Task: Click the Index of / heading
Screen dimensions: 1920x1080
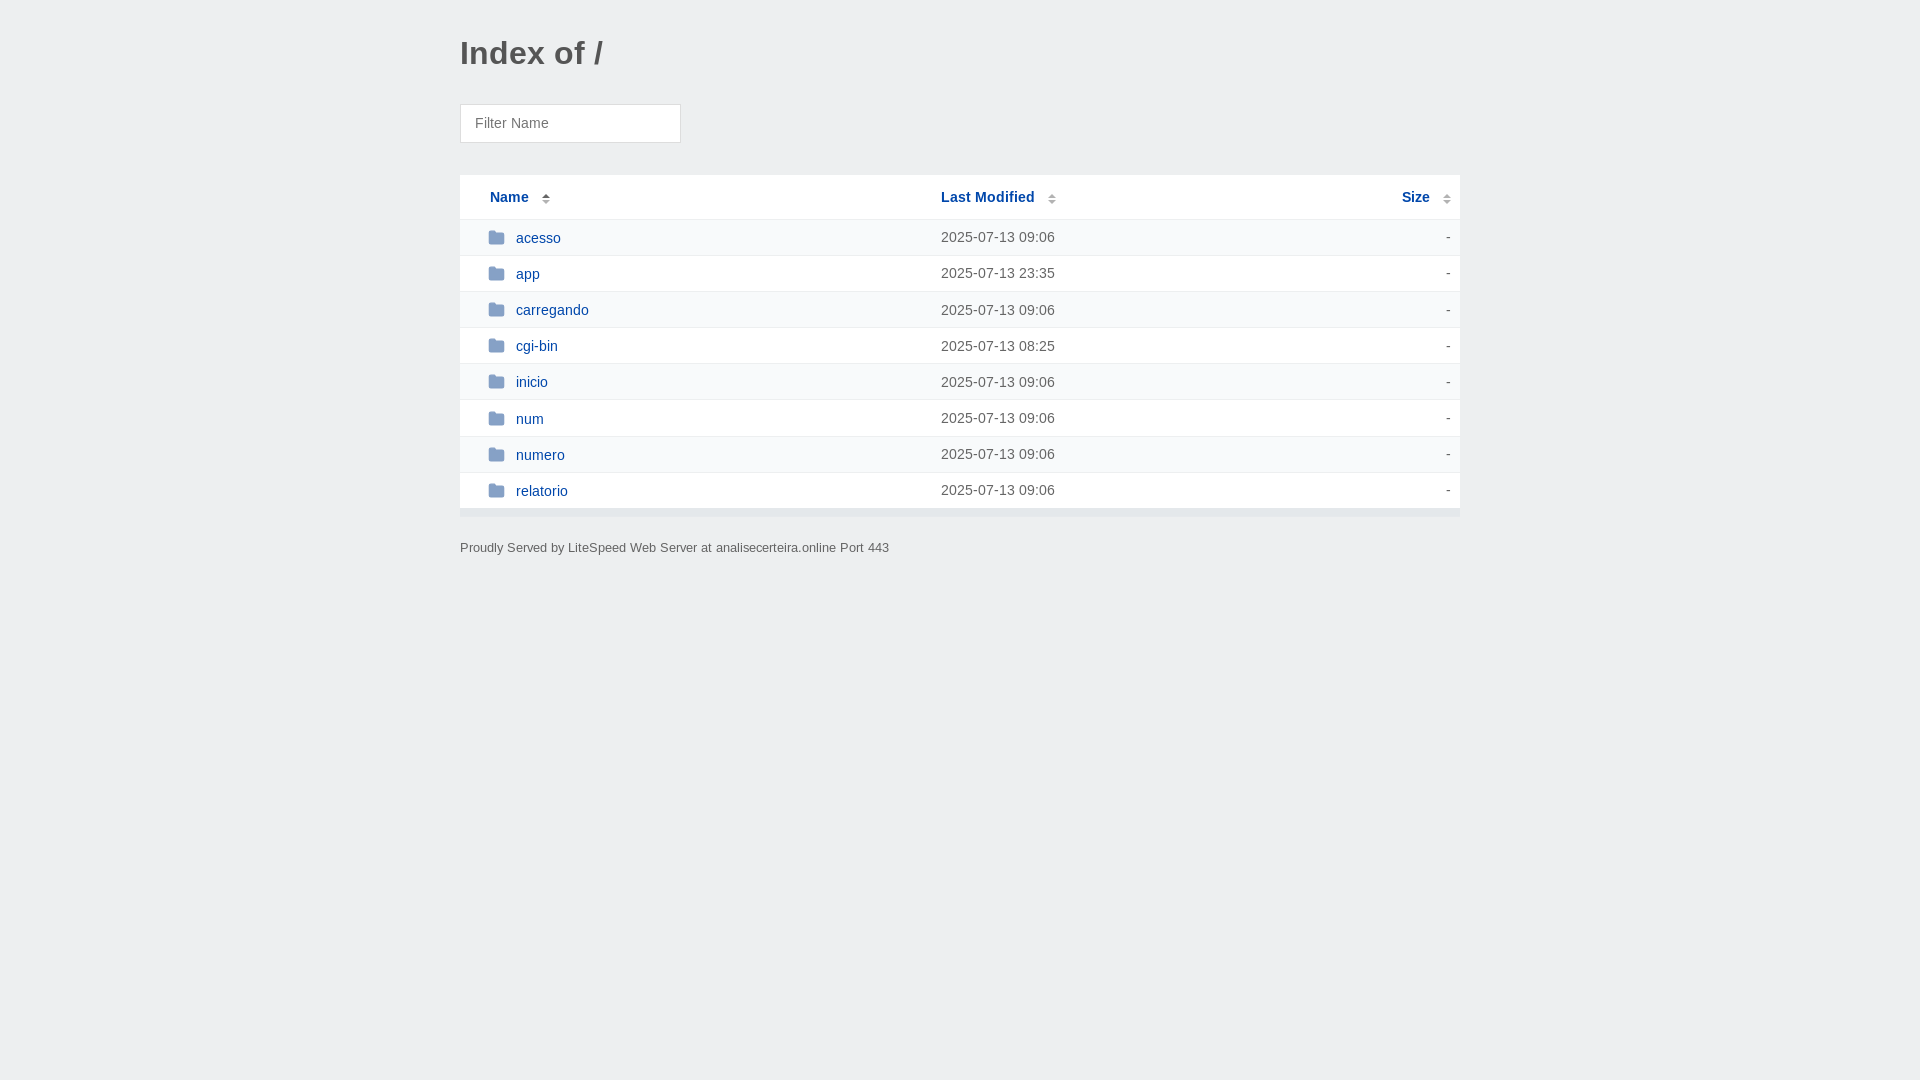Action: 531,53
